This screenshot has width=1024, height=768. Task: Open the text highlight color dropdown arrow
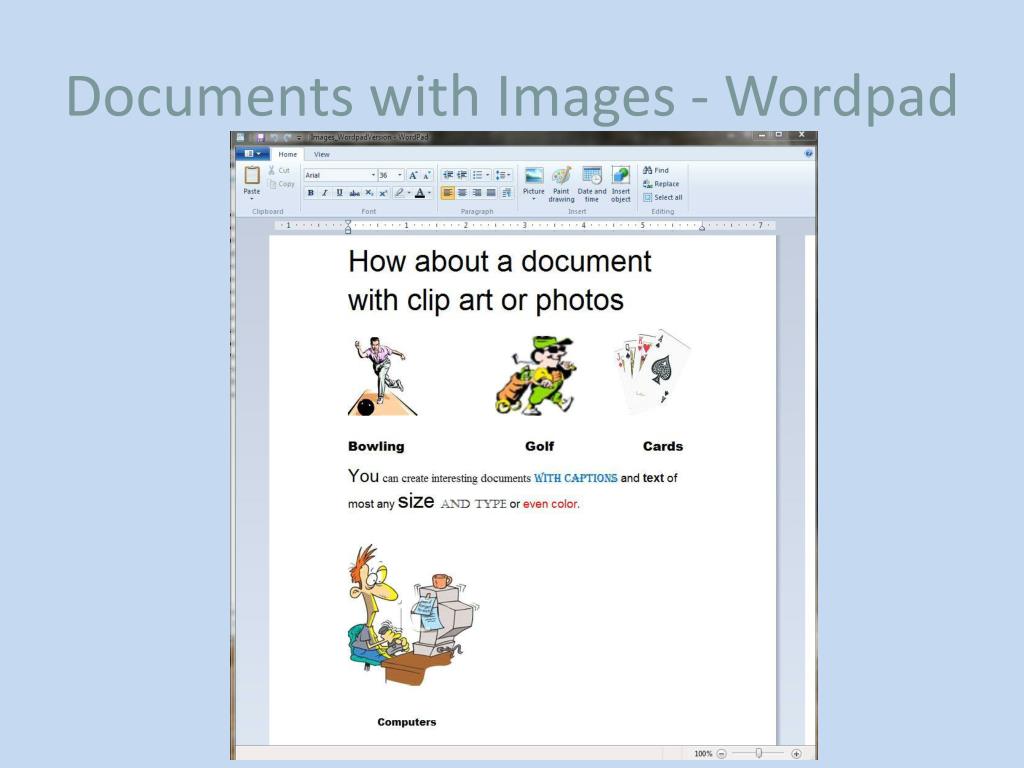pos(409,193)
